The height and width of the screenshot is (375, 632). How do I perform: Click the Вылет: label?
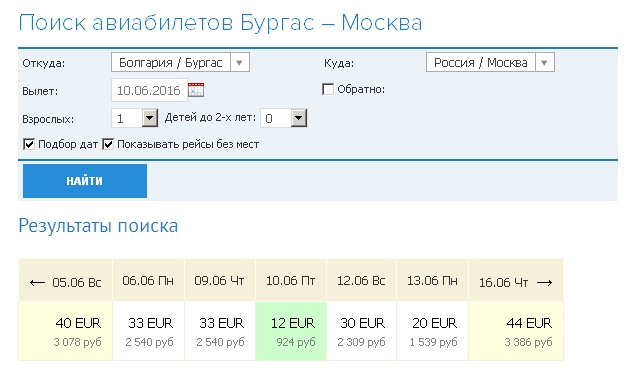(x=40, y=91)
